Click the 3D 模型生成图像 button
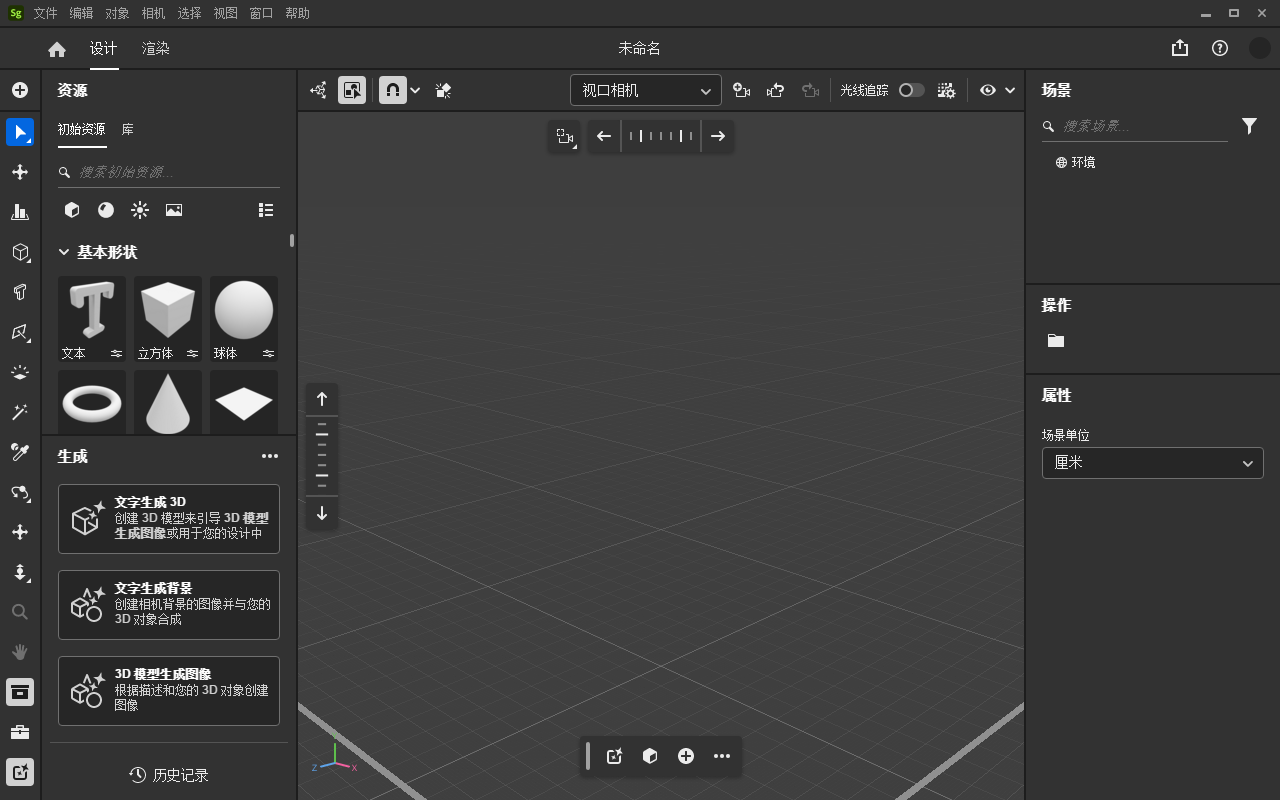The image size is (1280, 800). click(x=169, y=691)
